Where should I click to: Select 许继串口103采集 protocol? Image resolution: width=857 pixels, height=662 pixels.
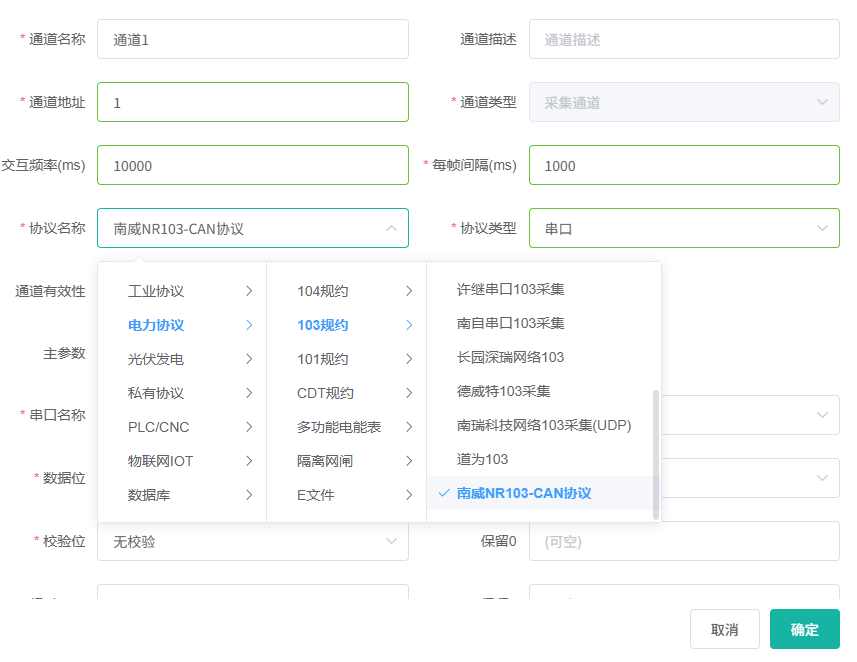coord(510,289)
